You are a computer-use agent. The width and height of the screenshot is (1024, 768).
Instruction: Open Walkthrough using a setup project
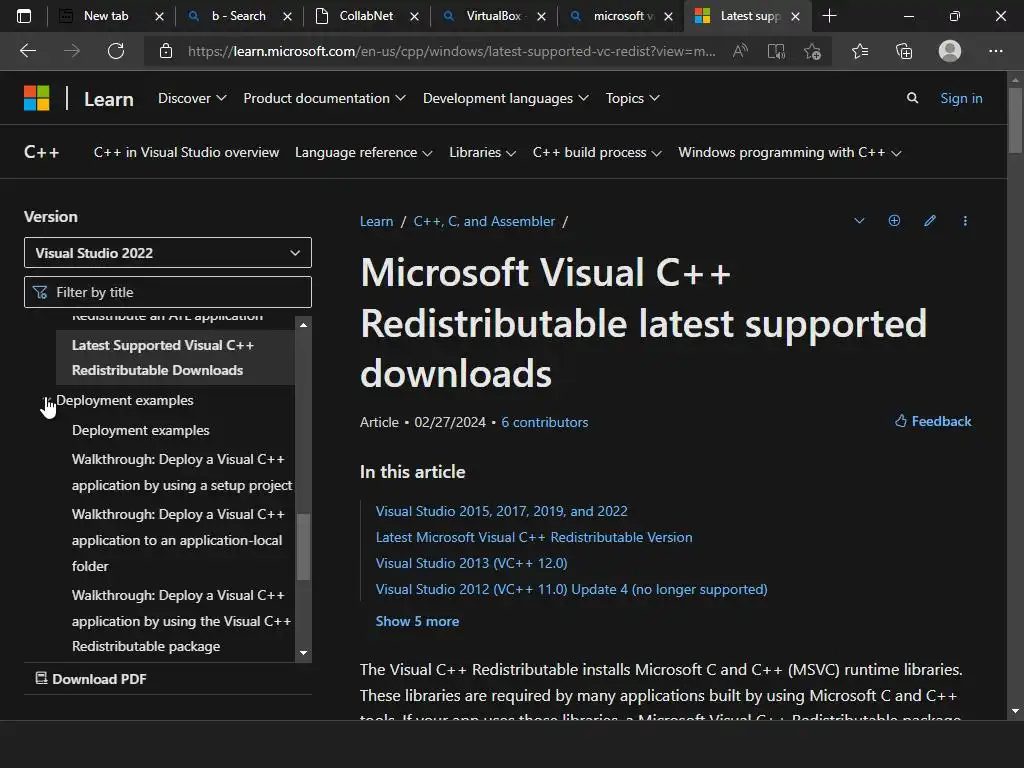[182, 472]
